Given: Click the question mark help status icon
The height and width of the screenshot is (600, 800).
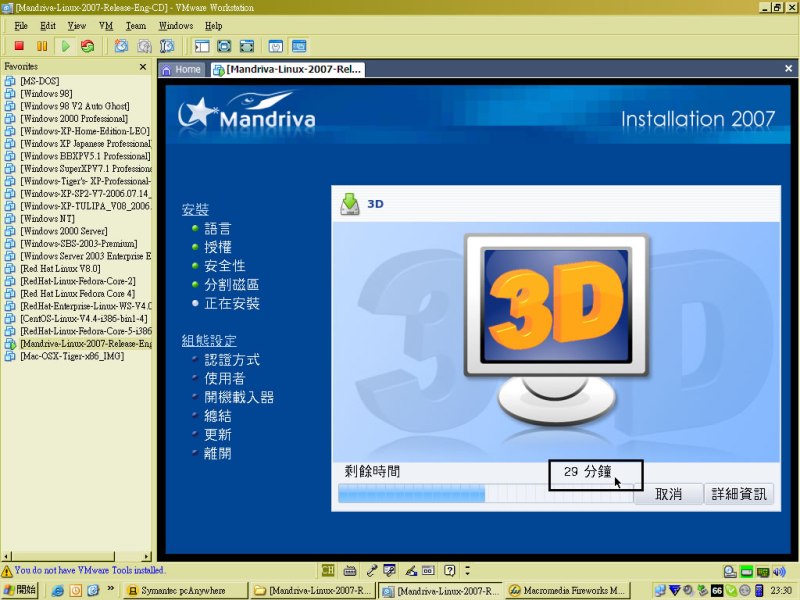Looking at the screenshot, I should [x=449, y=570].
